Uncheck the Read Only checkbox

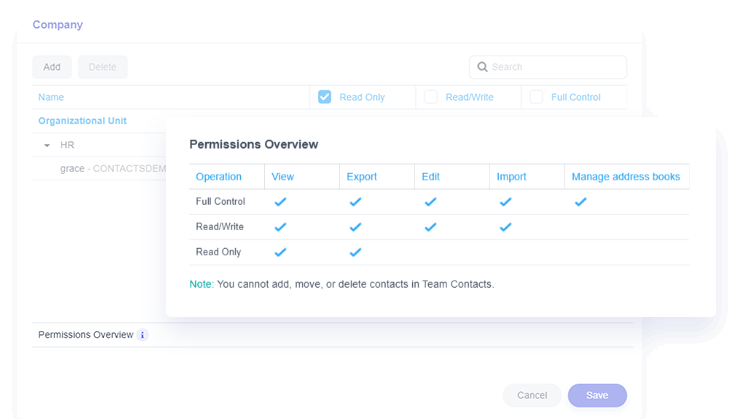[325, 97]
